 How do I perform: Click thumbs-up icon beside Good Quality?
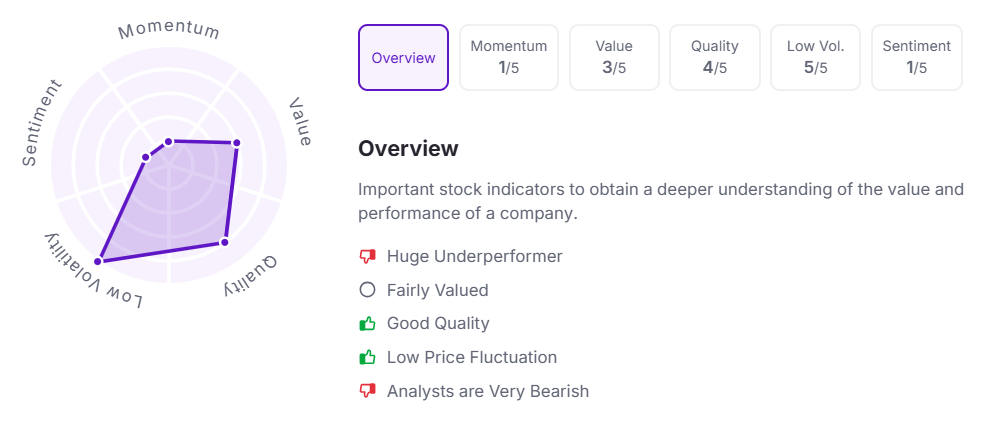click(367, 323)
